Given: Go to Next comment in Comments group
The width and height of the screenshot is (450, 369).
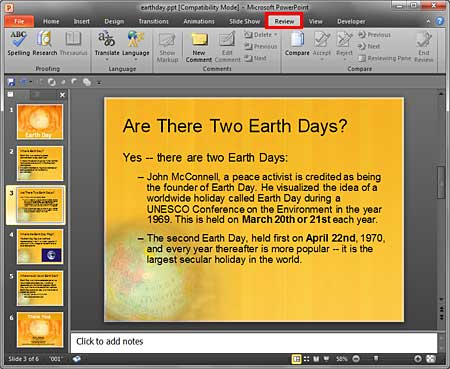Looking at the screenshot, I should (255, 58).
